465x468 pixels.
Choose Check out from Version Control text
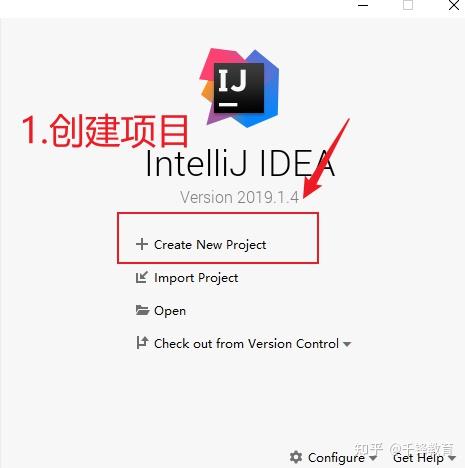[246, 343]
